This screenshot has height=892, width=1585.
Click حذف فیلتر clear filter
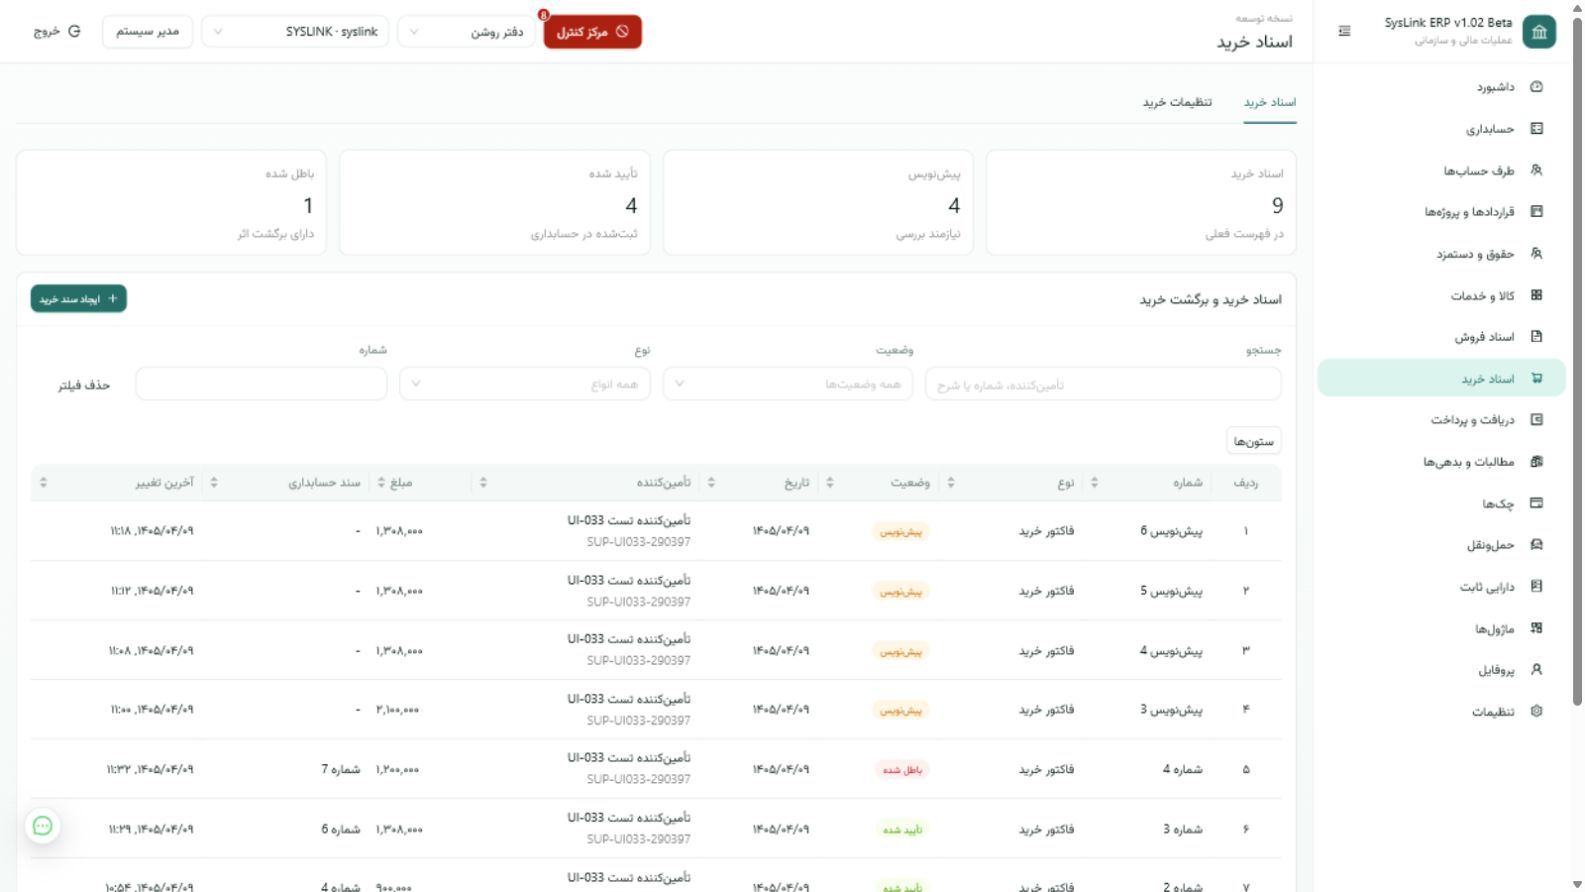(x=84, y=385)
